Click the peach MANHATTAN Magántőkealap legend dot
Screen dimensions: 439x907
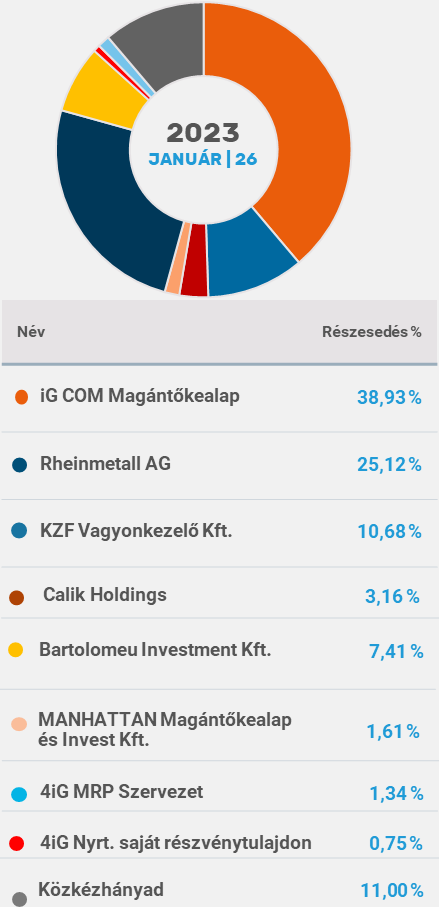19,724
